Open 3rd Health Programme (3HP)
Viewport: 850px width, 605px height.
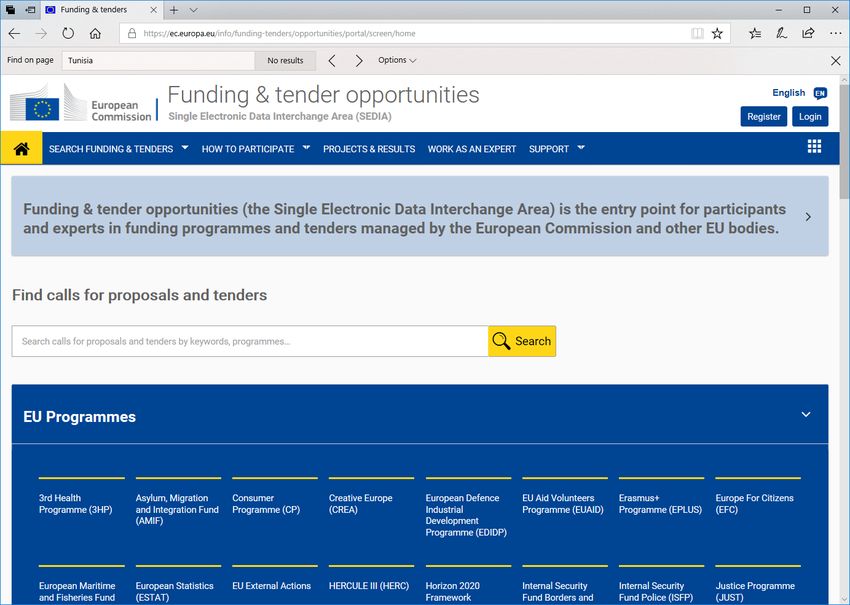click(75, 504)
